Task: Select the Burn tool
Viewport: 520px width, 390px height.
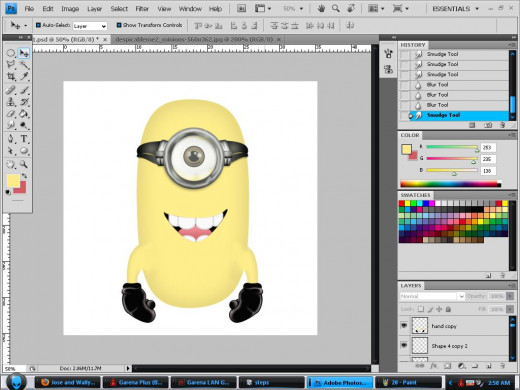Action: point(24,125)
